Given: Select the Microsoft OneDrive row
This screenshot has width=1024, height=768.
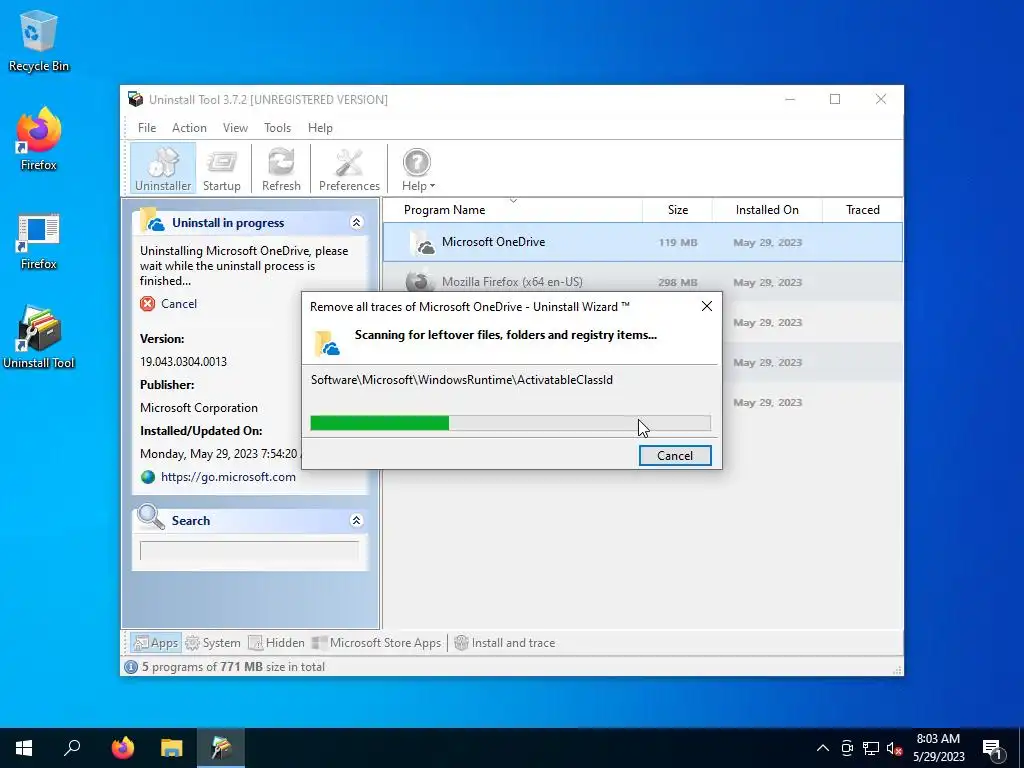Looking at the screenshot, I should point(643,242).
